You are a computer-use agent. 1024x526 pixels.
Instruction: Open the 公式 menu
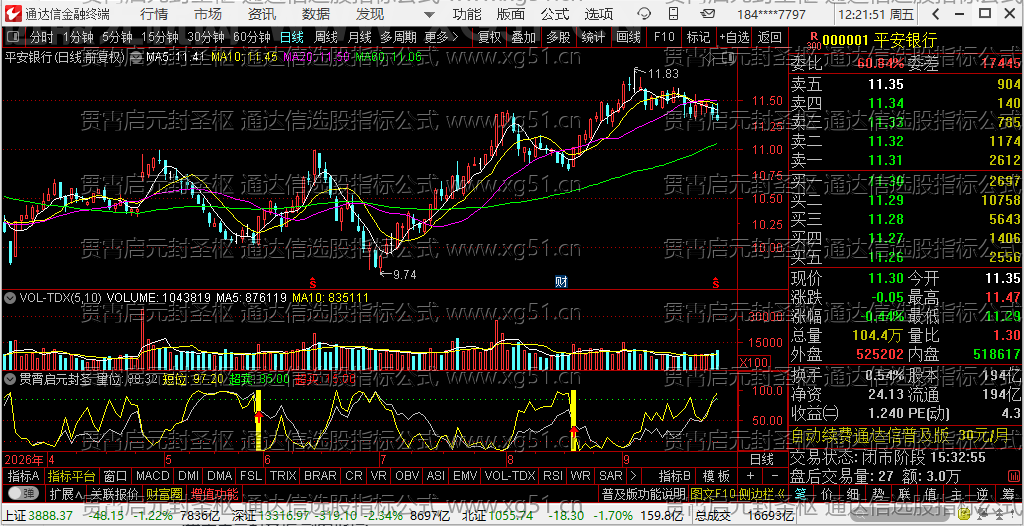pos(554,14)
